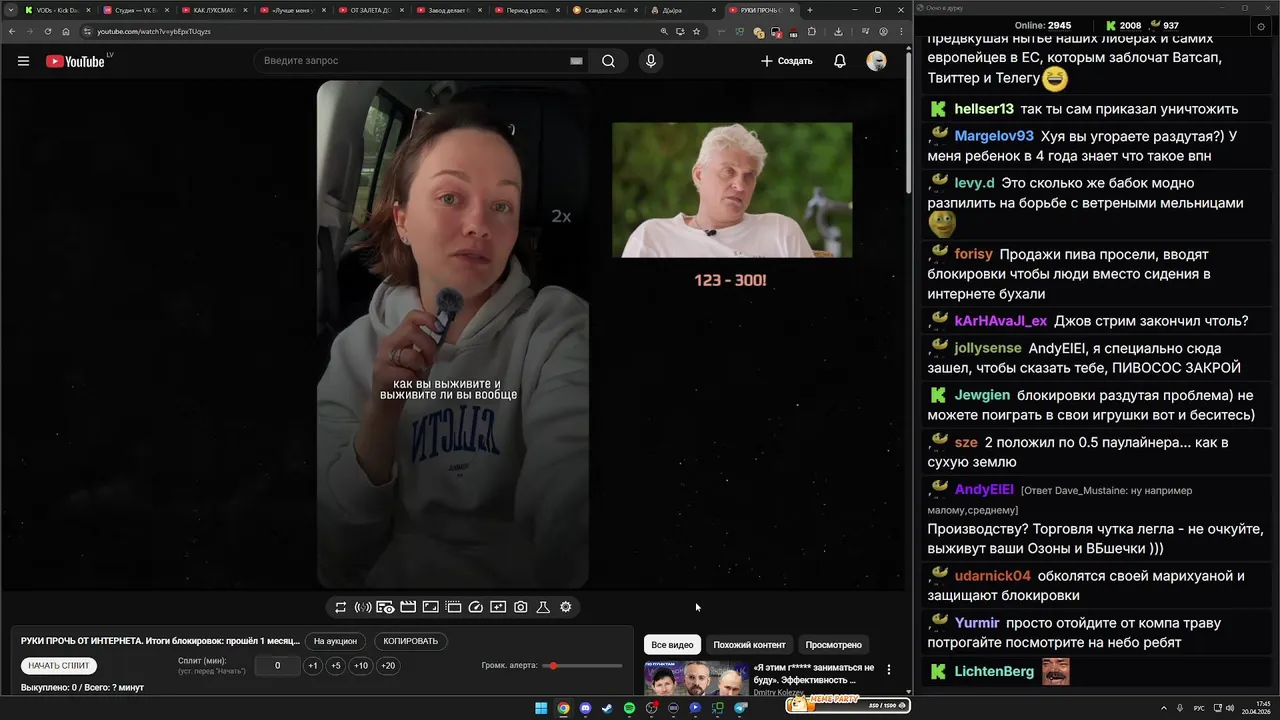Toggle the loop icon in player toolbar
Viewport: 1280px width, 720px height.
(341, 607)
